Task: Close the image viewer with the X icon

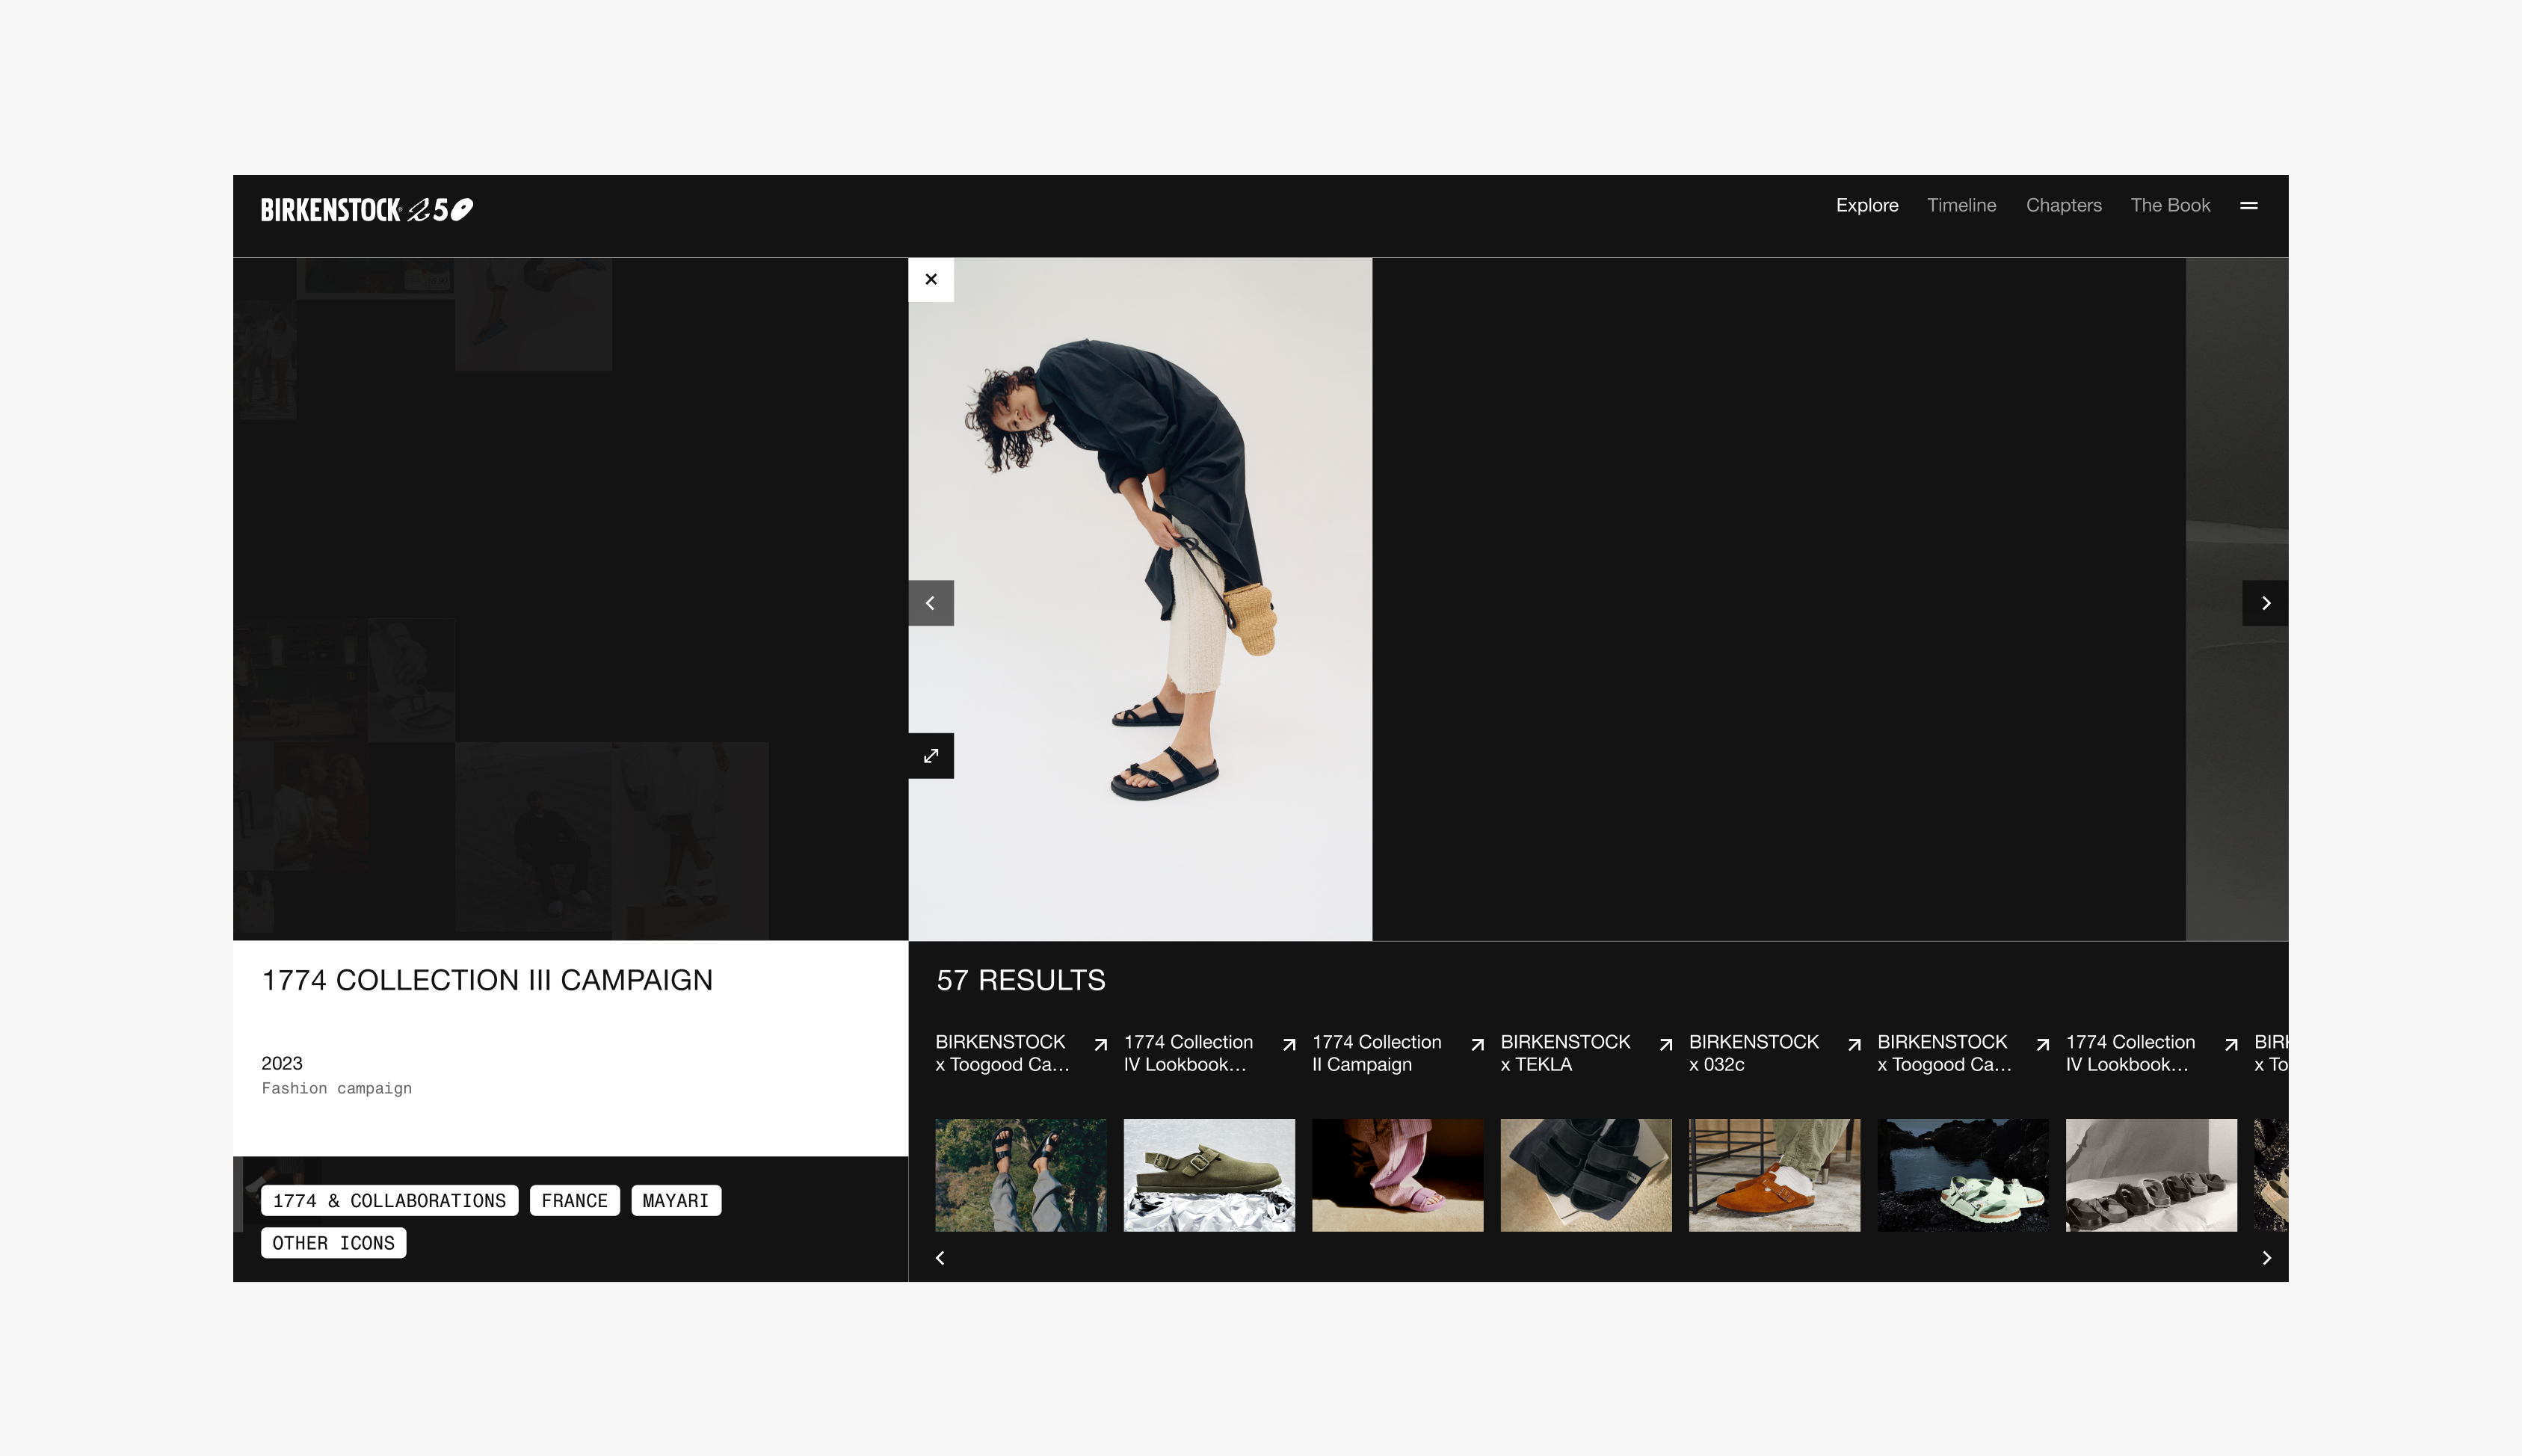Action: tap(931, 279)
